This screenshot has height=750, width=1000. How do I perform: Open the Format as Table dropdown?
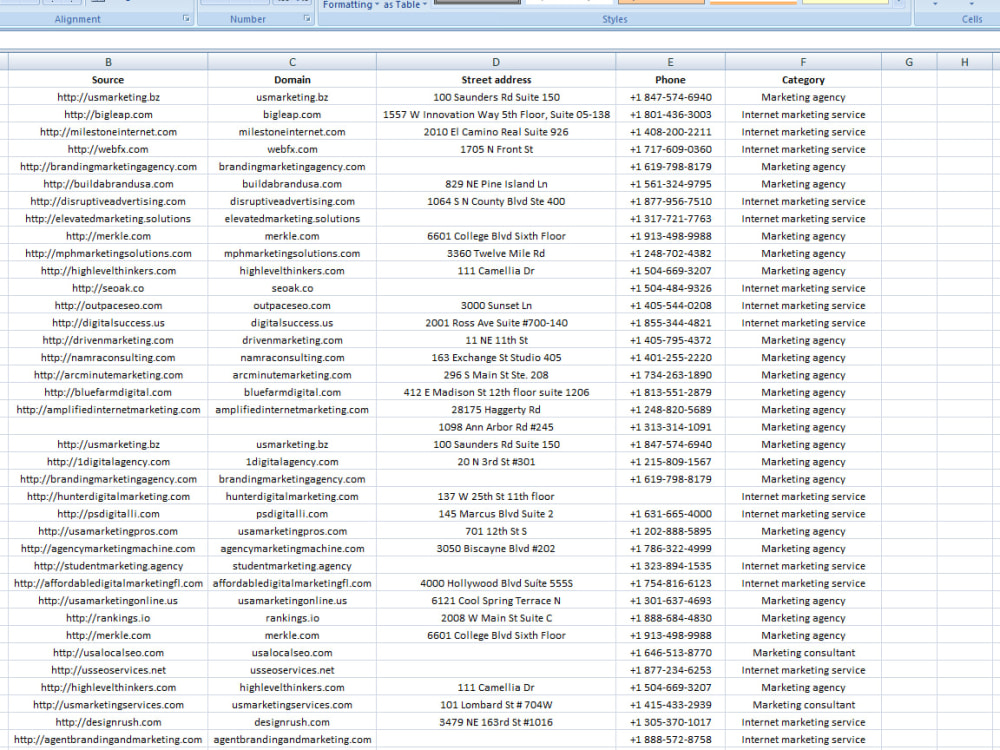coord(405,4)
